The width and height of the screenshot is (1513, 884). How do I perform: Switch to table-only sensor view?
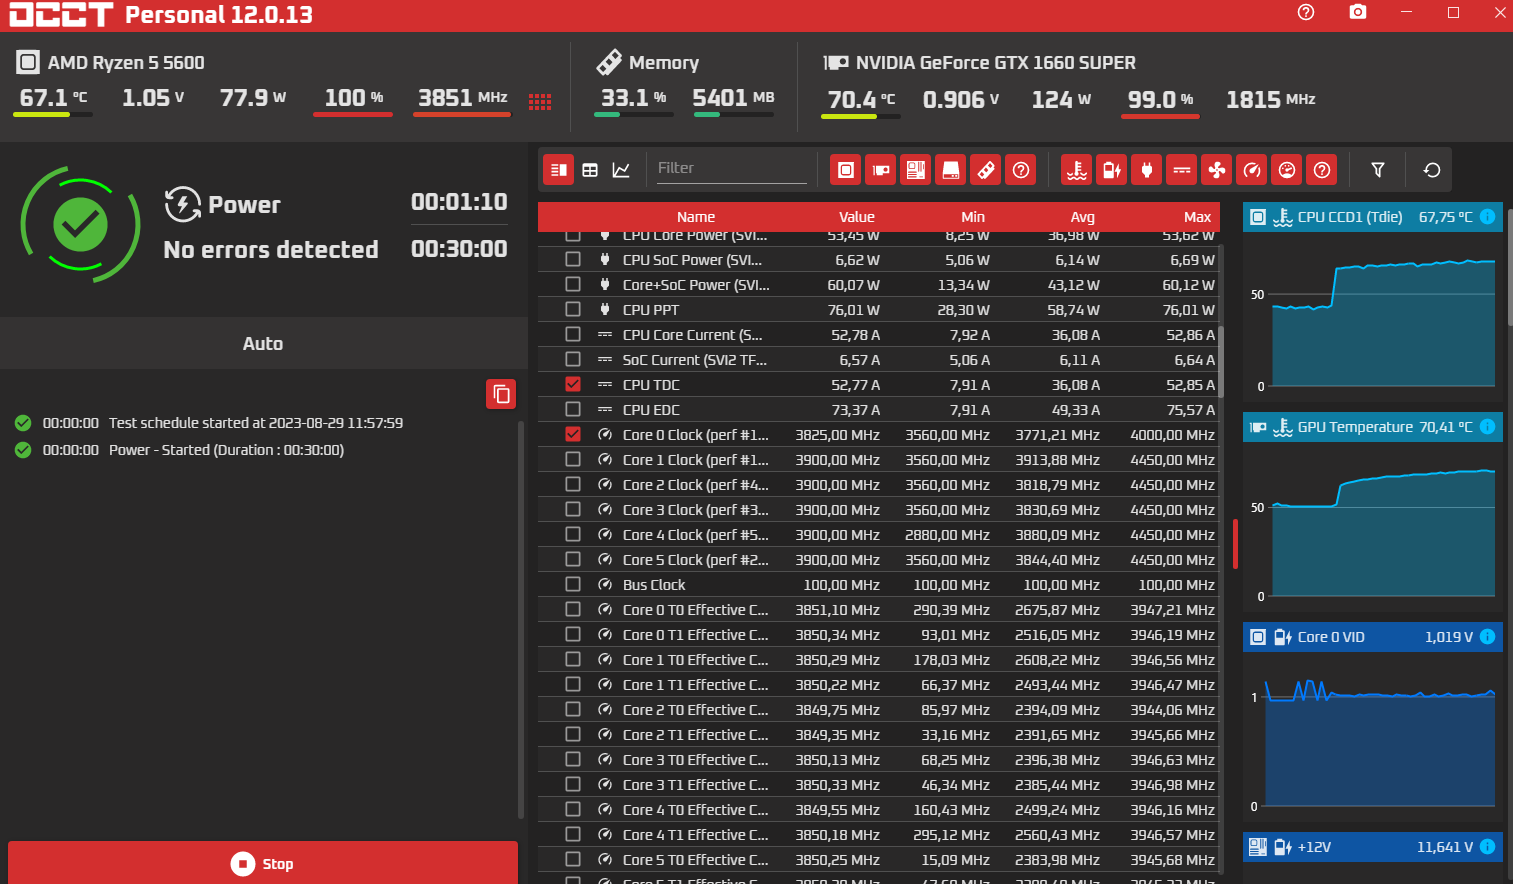590,170
